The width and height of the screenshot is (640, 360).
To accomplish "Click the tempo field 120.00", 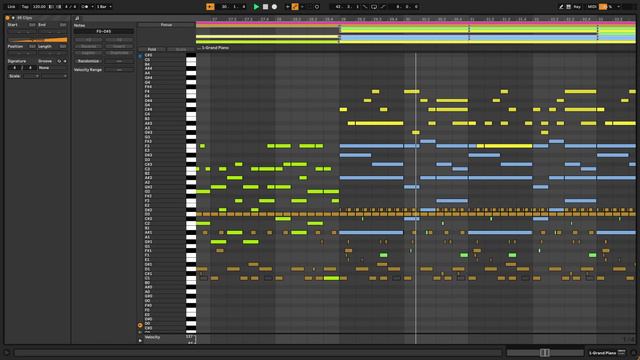I will coord(39,7).
